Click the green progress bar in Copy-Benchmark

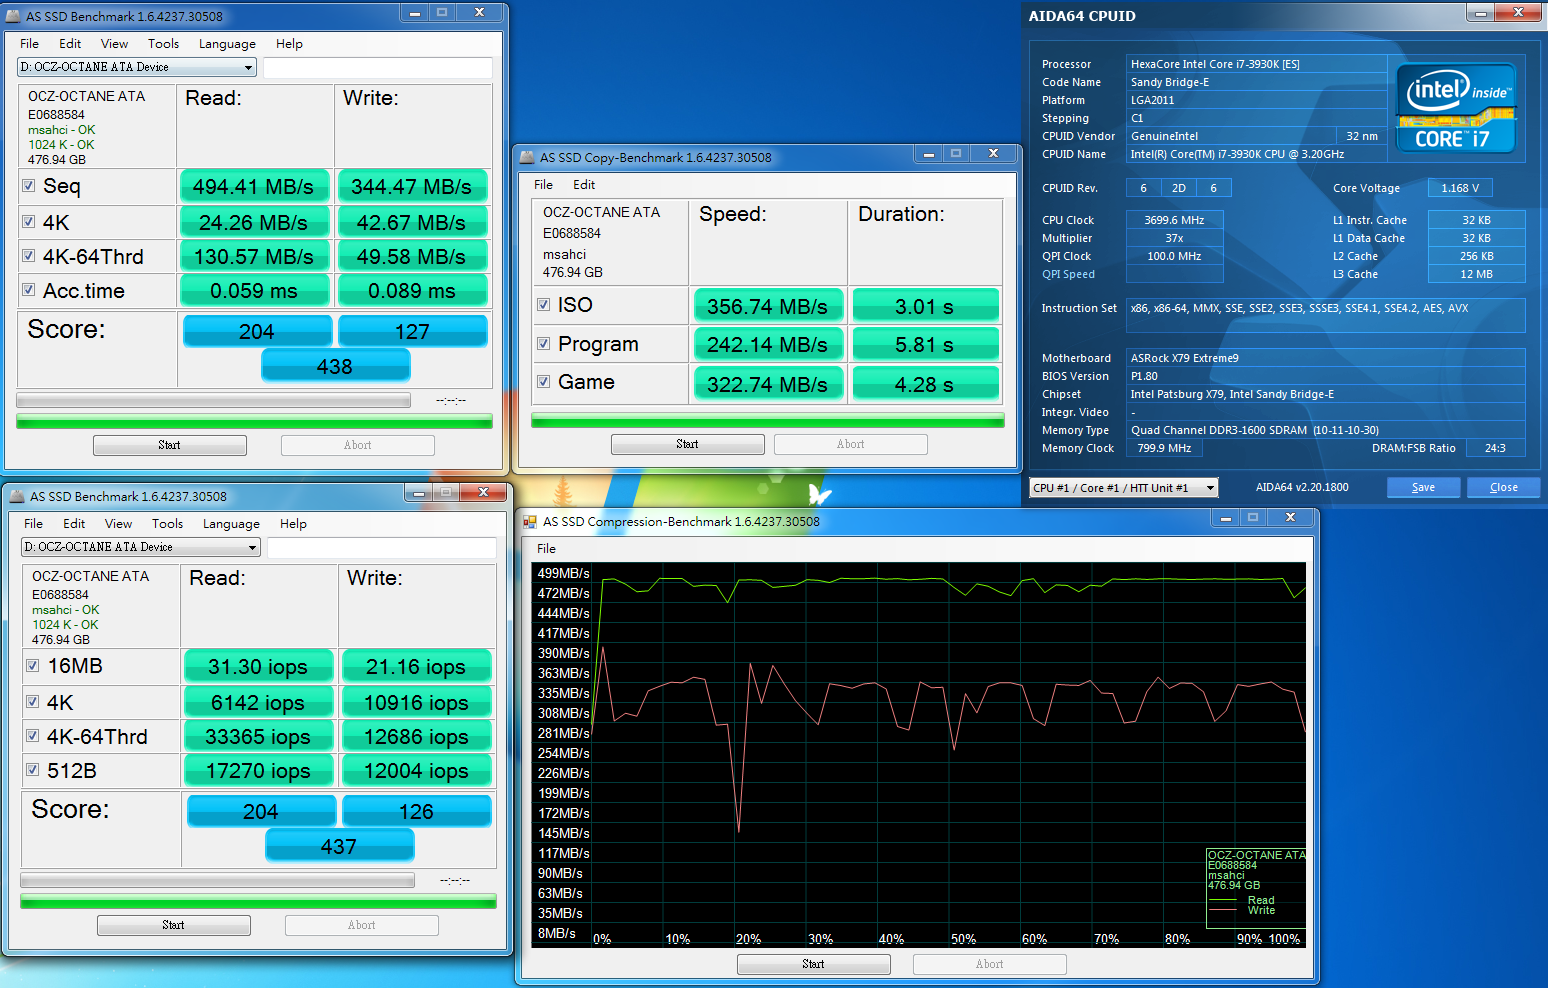(768, 421)
